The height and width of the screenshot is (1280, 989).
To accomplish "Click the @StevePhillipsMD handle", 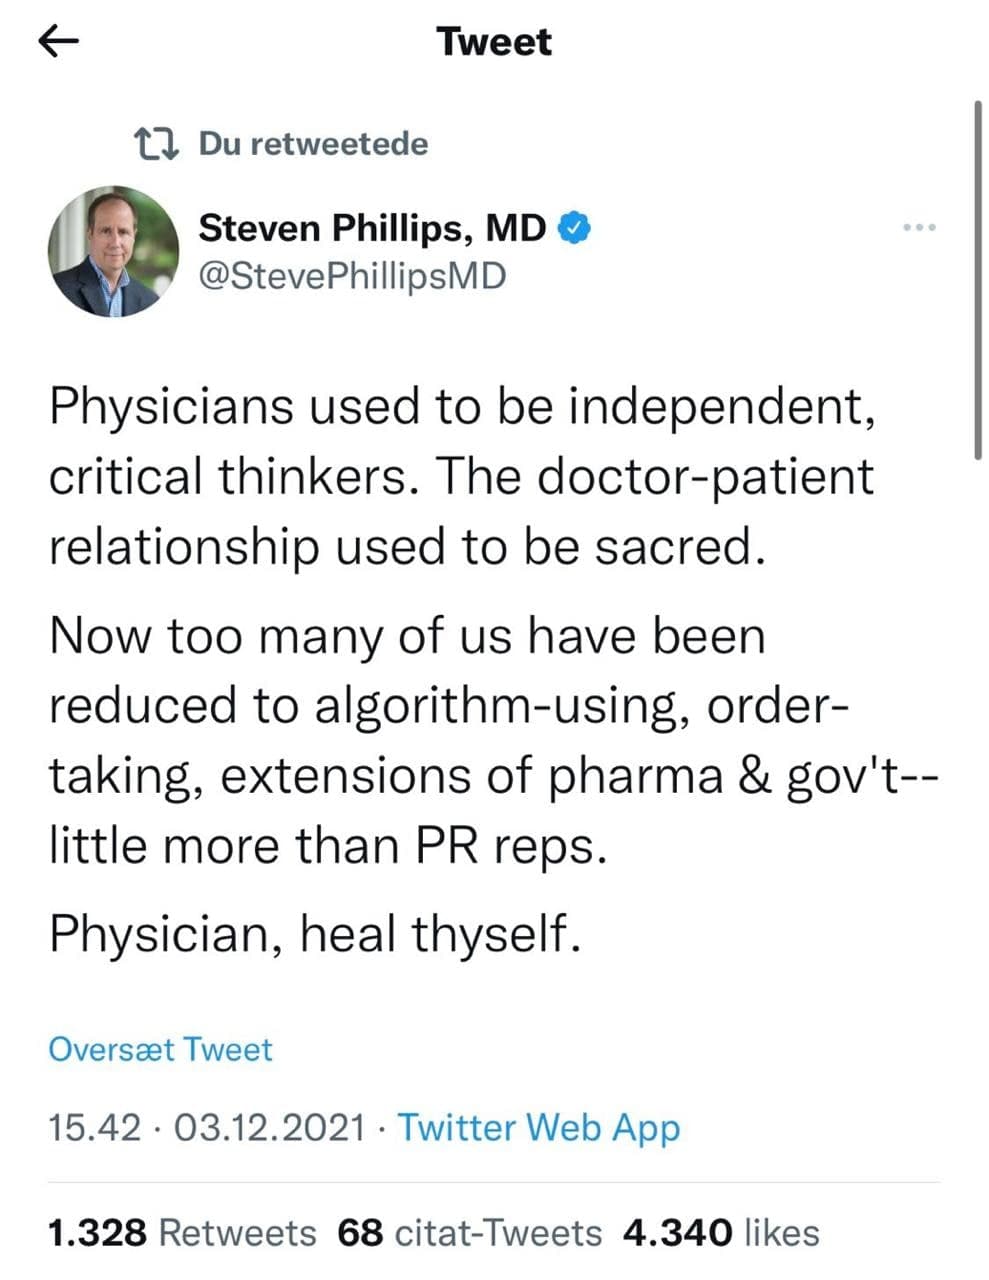I will click(352, 275).
